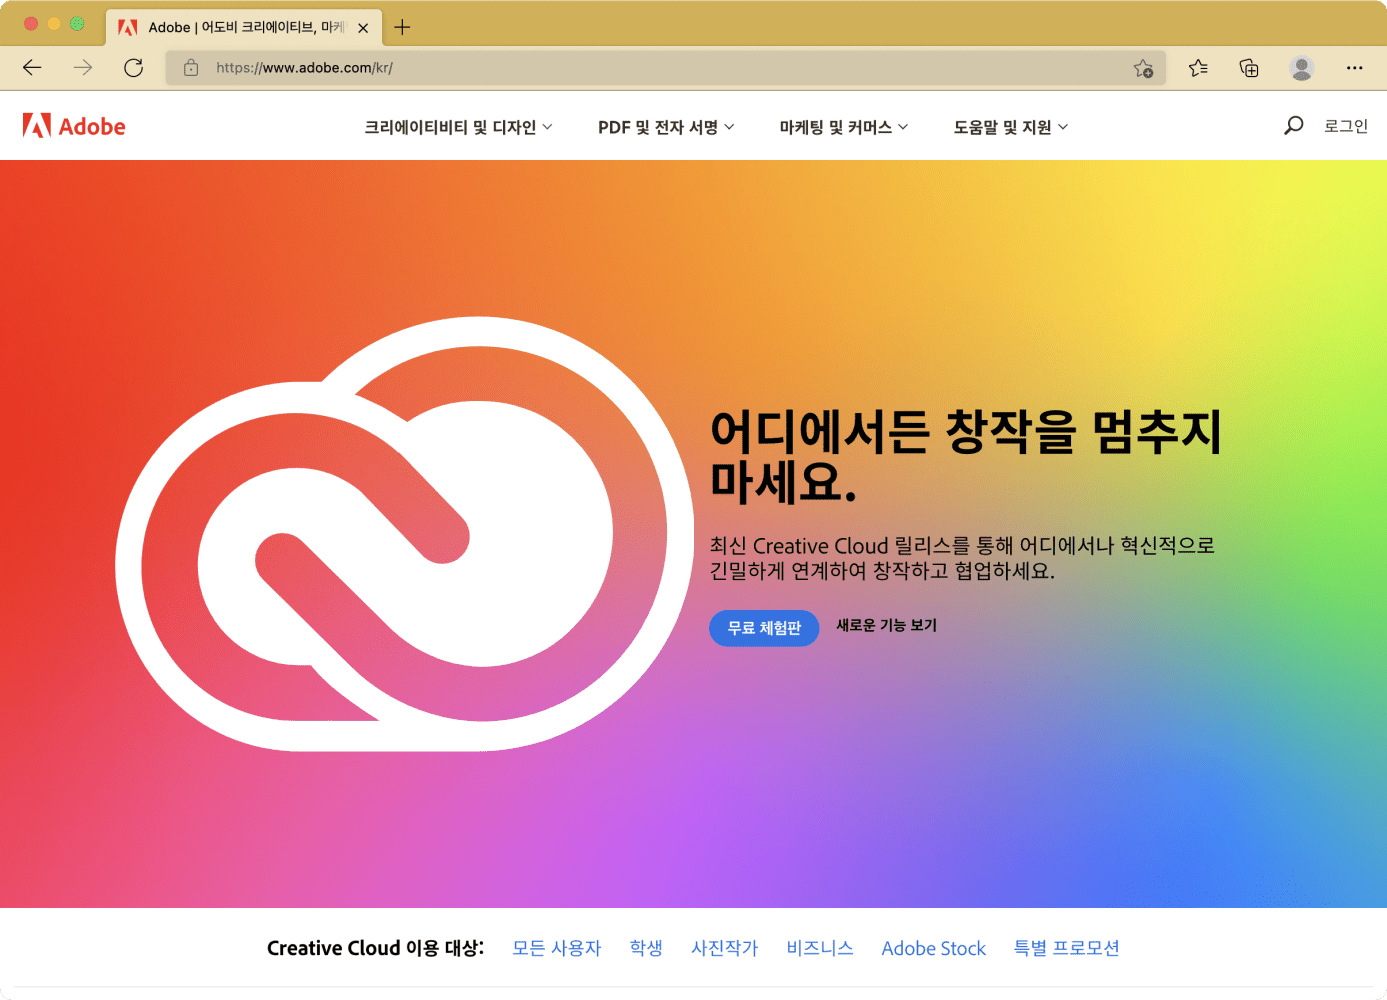Image resolution: width=1387 pixels, height=1000 pixels.
Task: Select 사진작가 link
Action: coord(725,948)
